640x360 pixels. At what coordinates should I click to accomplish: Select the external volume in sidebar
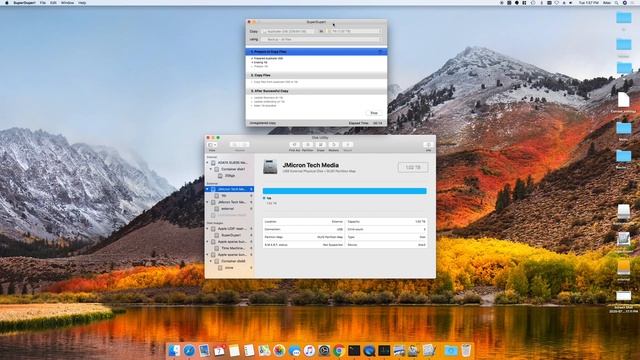[229, 209]
